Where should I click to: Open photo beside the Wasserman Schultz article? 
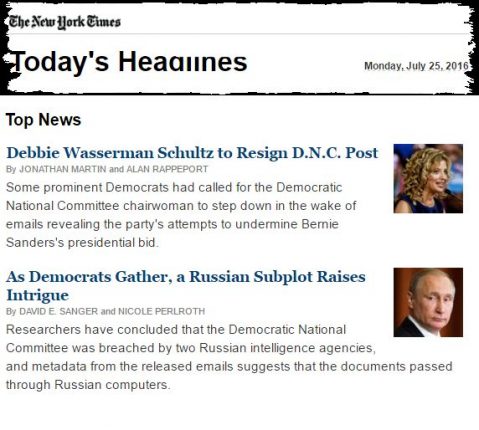428,178
